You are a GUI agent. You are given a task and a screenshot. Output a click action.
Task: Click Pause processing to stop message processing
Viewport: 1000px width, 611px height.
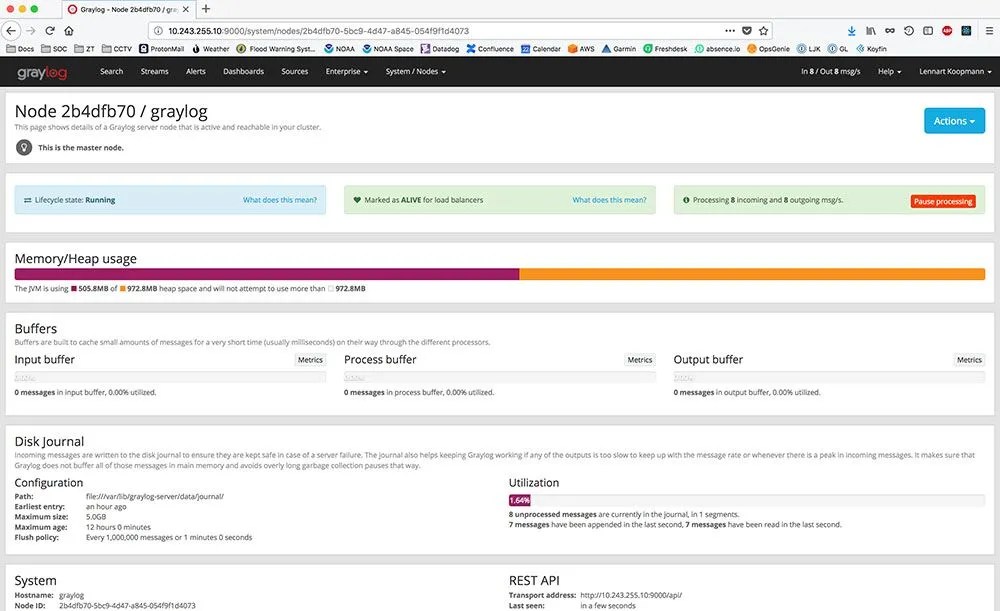pyautogui.click(x=944, y=200)
